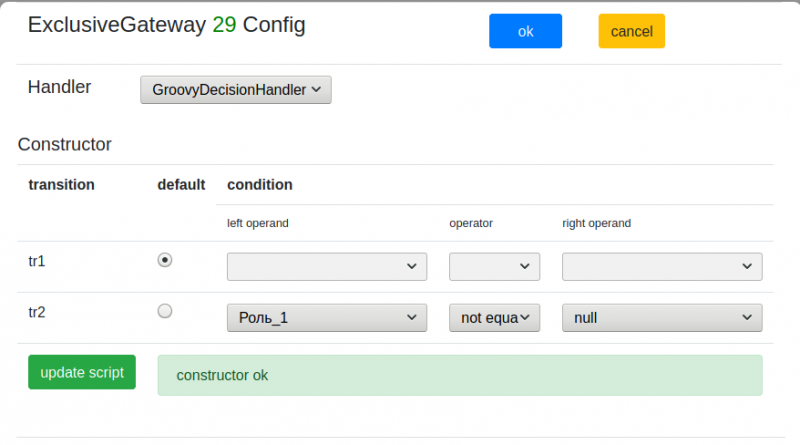This screenshot has width=800, height=445.
Task: Confirm the config with the ok button
Action: (525, 31)
